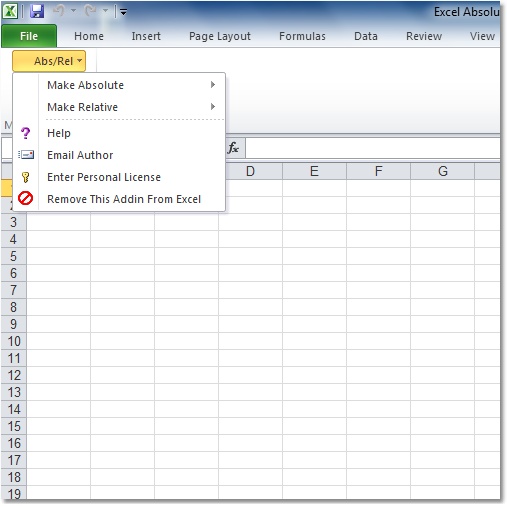Click the Make Absolute submenu arrow

point(213,85)
